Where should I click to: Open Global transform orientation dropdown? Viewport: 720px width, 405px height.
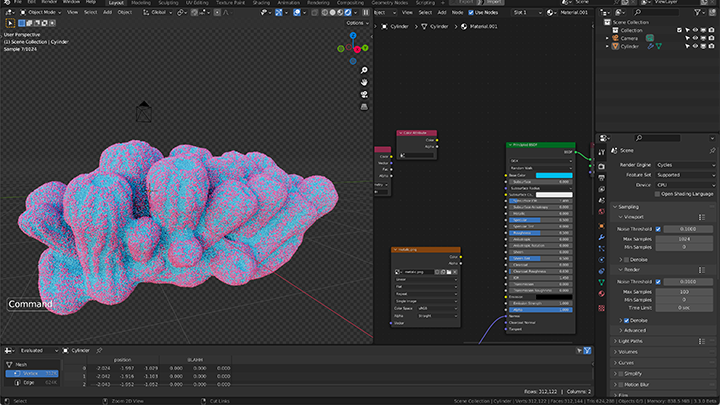[x=158, y=12]
